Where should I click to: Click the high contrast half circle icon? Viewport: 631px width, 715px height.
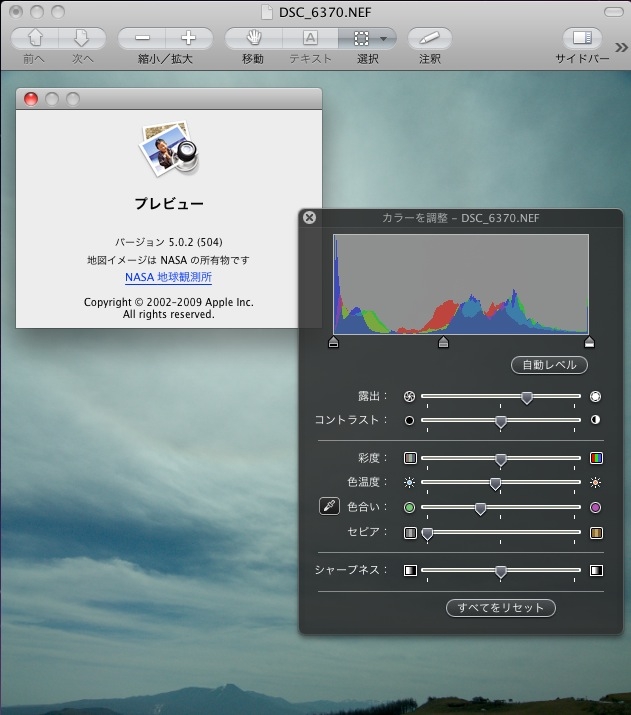(x=595, y=420)
